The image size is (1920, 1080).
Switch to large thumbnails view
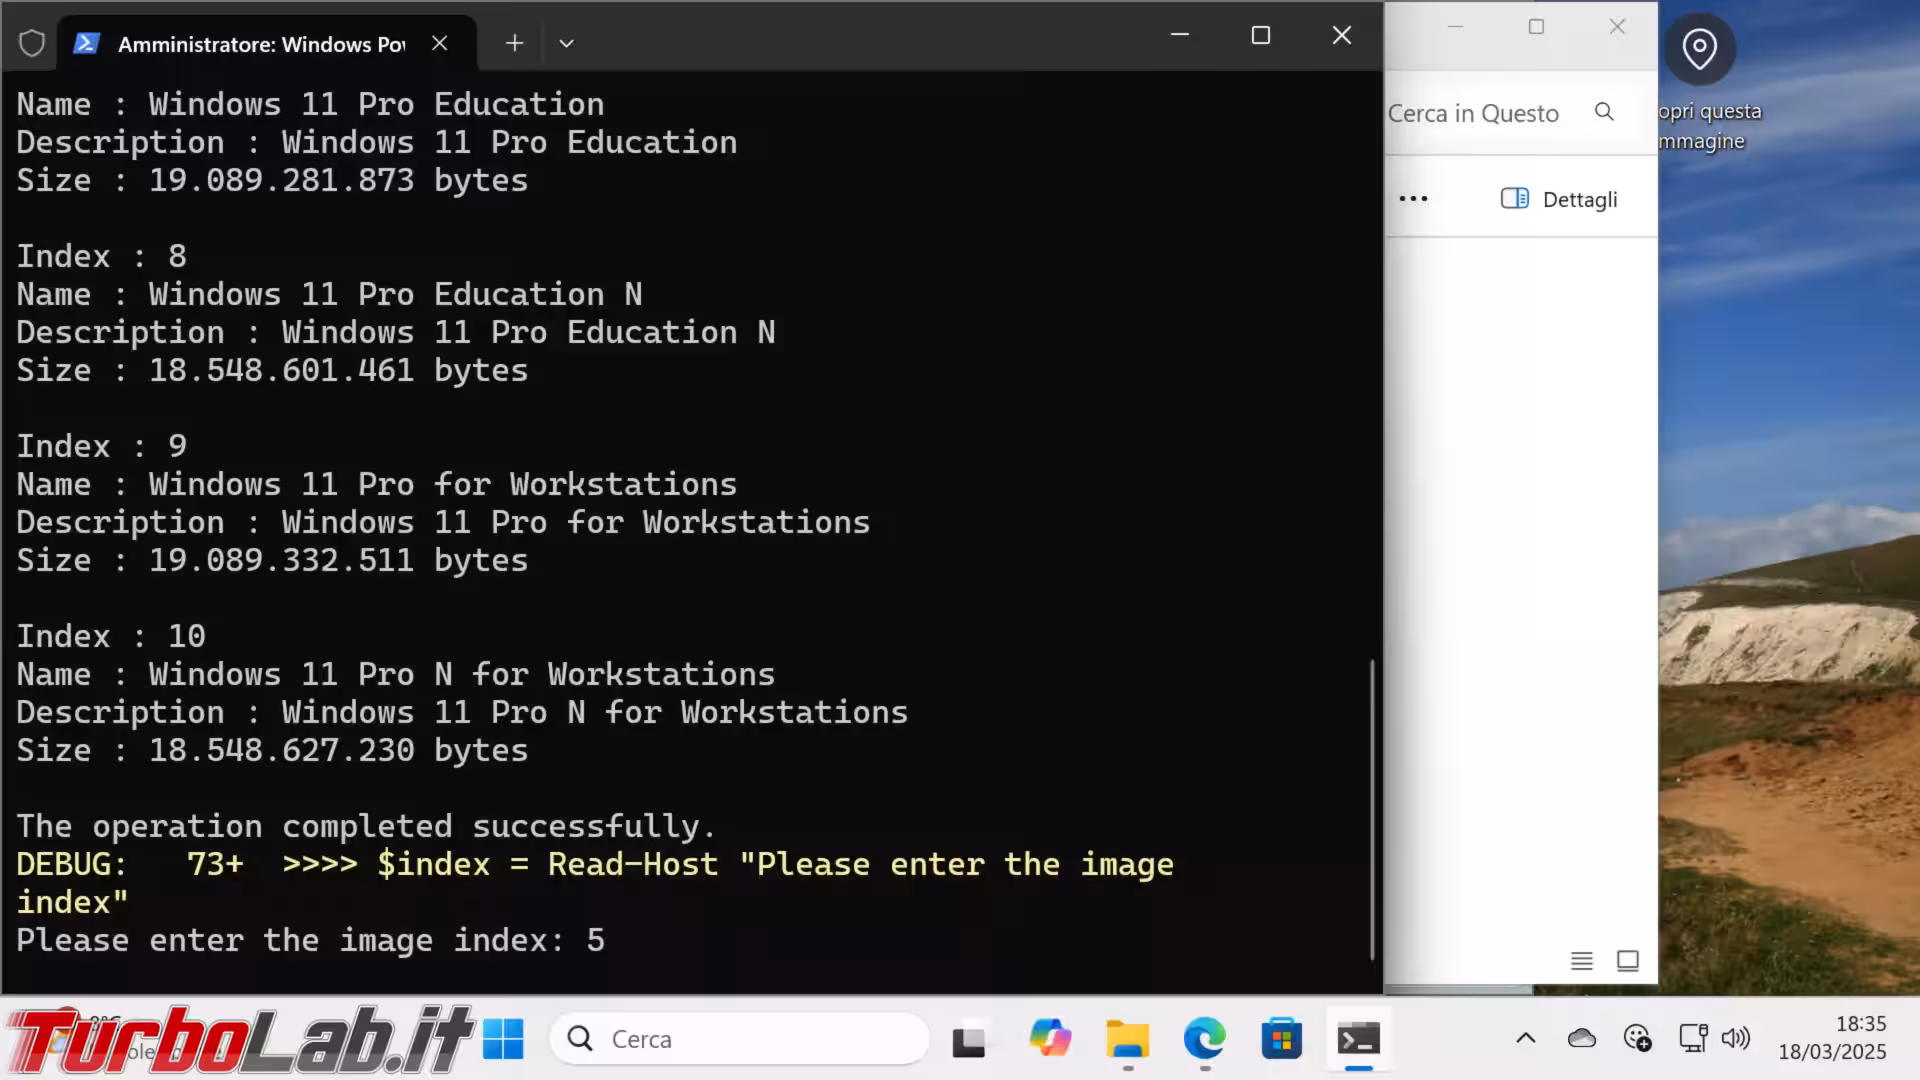(x=1627, y=961)
